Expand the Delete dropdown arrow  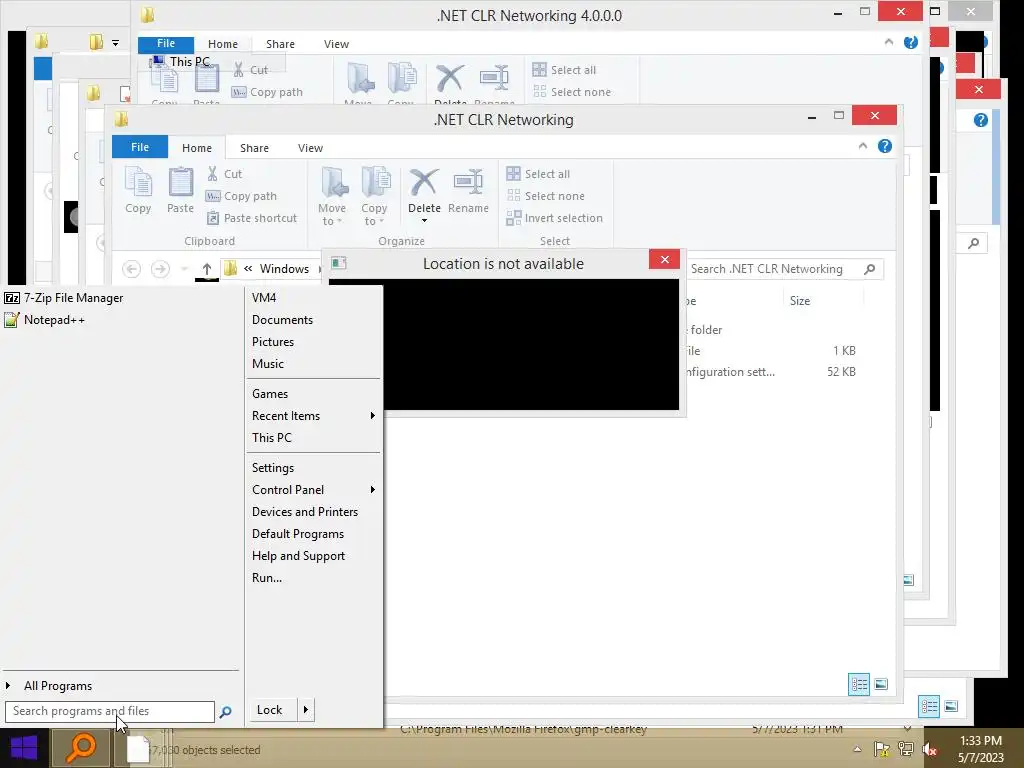click(424, 221)
